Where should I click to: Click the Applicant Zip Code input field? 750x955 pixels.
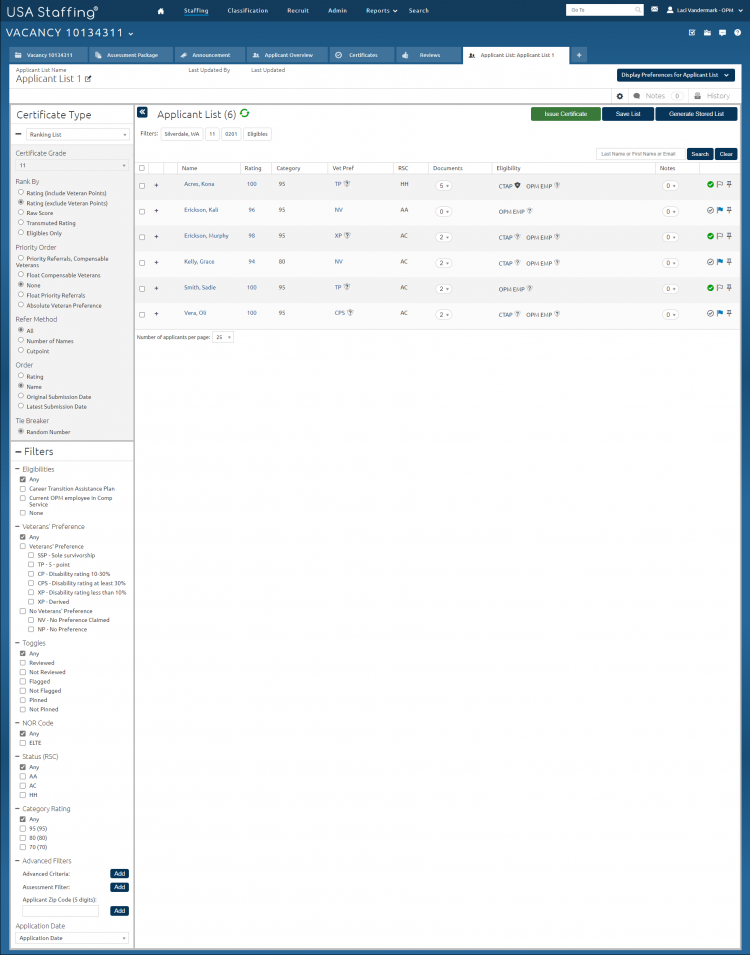60,911
